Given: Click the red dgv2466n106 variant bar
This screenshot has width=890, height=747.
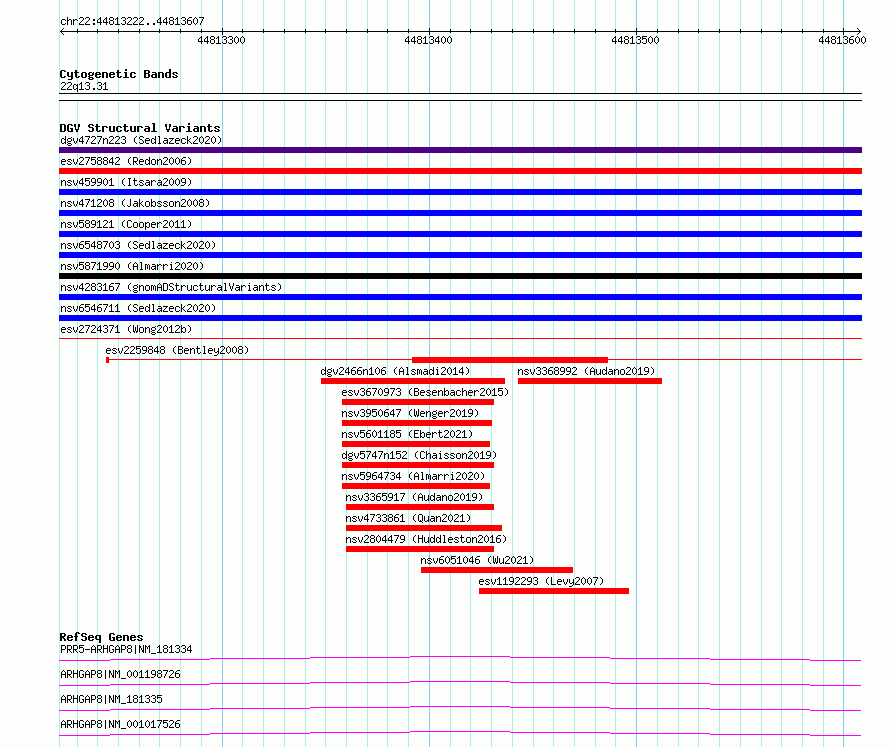Looking at the screenshot, I should tap(413, 381).
